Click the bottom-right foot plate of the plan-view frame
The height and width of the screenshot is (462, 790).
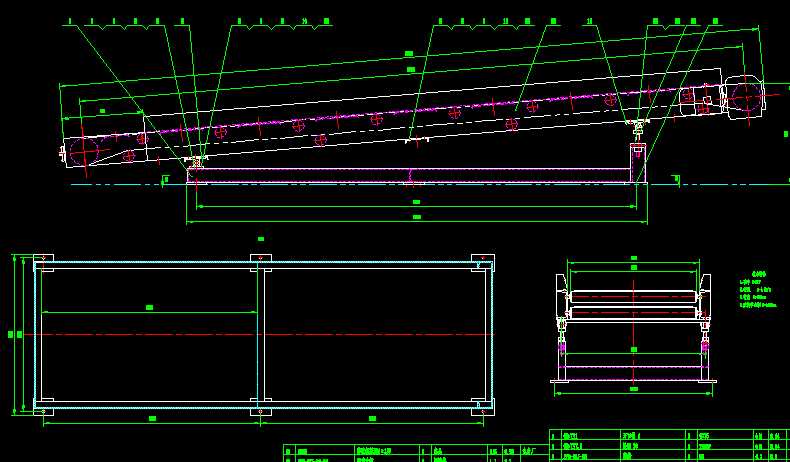[x=483, y=407]
